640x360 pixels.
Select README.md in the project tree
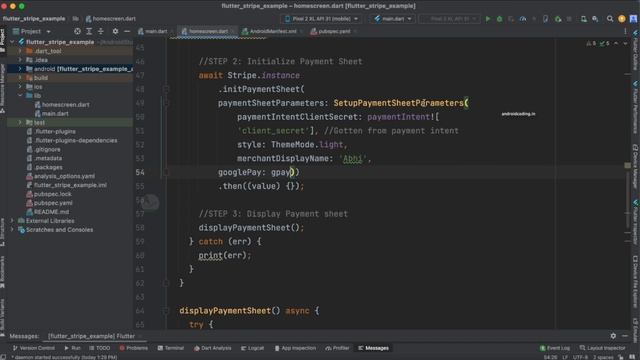51,212
